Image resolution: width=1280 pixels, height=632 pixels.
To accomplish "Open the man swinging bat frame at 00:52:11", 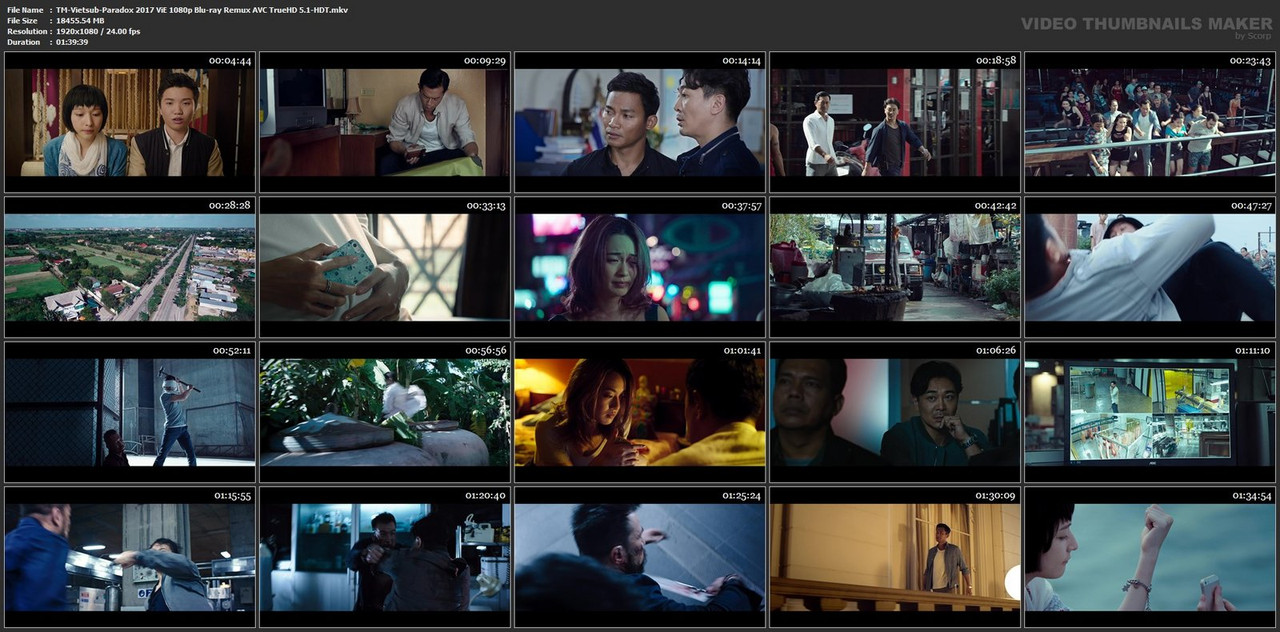I will (x=130, y=412).
